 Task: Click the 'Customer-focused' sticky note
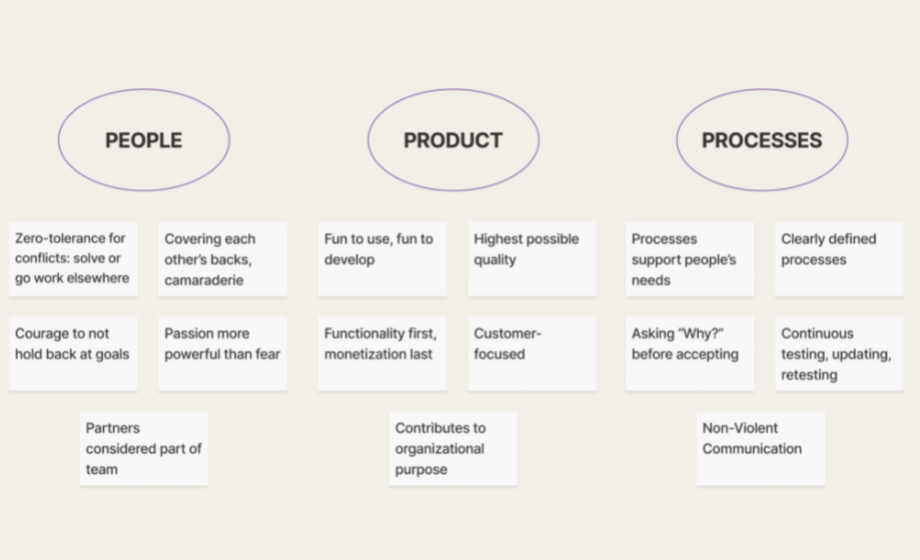pyautogui.click(x=532, y=353)
